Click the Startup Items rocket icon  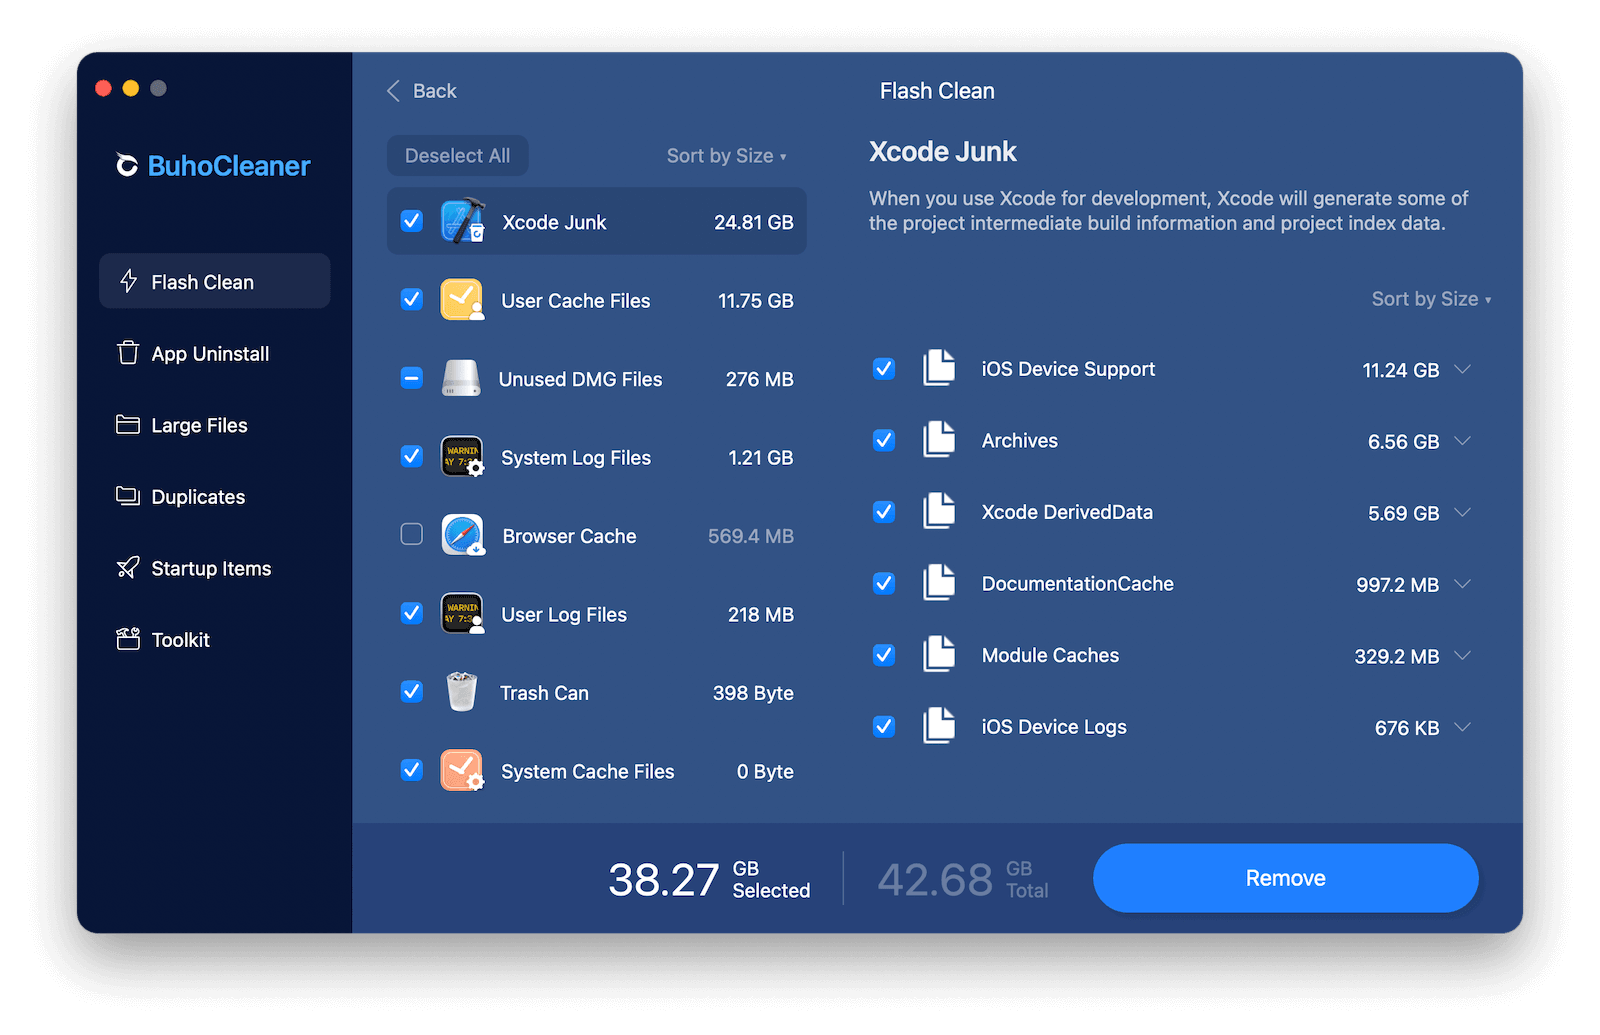tap(128, 568)
